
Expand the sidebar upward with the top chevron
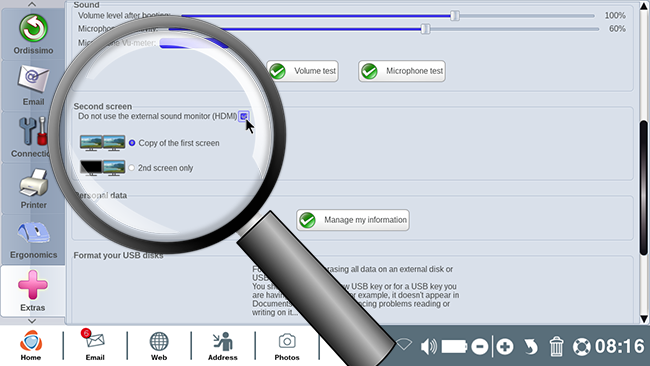(x=32, y=4)
